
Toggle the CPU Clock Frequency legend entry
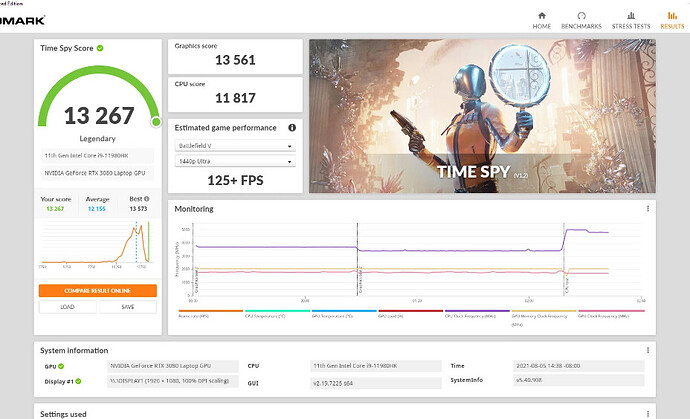coord(477,311)
